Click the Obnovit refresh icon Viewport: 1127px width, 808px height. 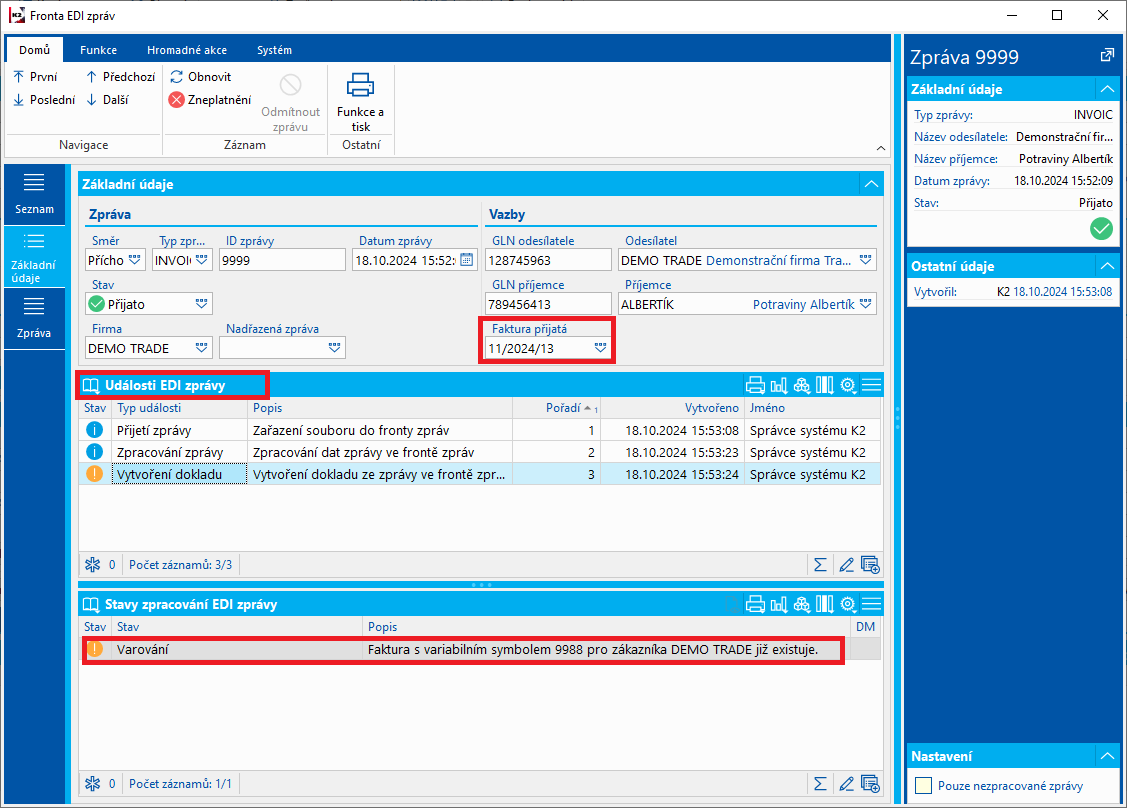coord(177,76)
